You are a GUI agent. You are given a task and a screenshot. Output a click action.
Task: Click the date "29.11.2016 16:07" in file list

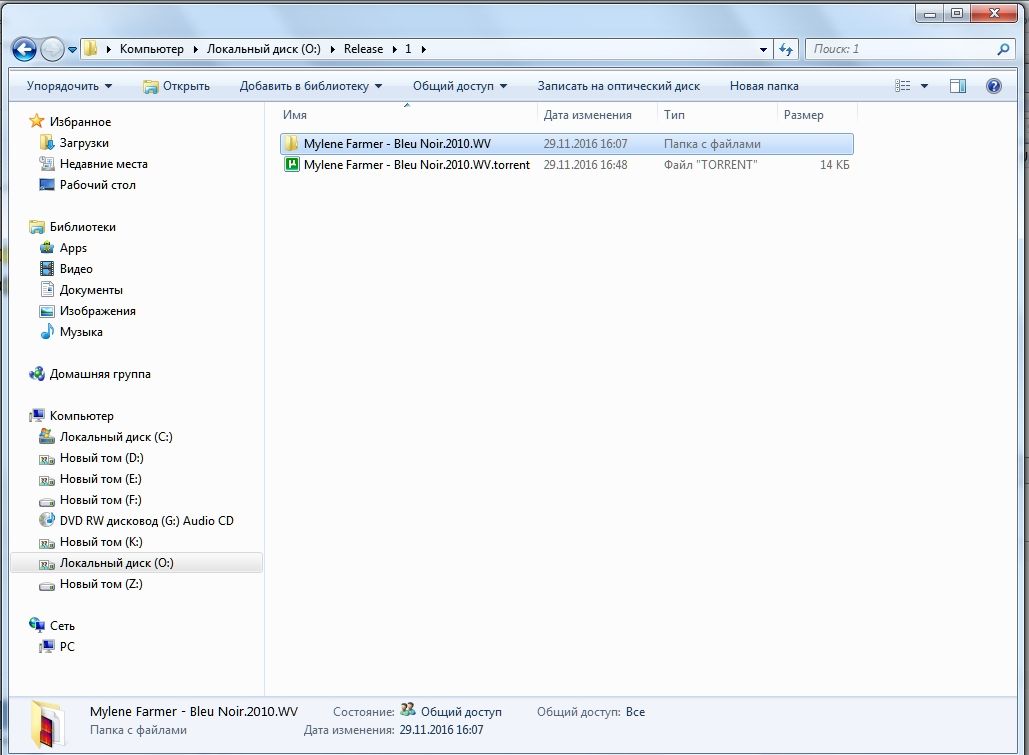point(585,144)
